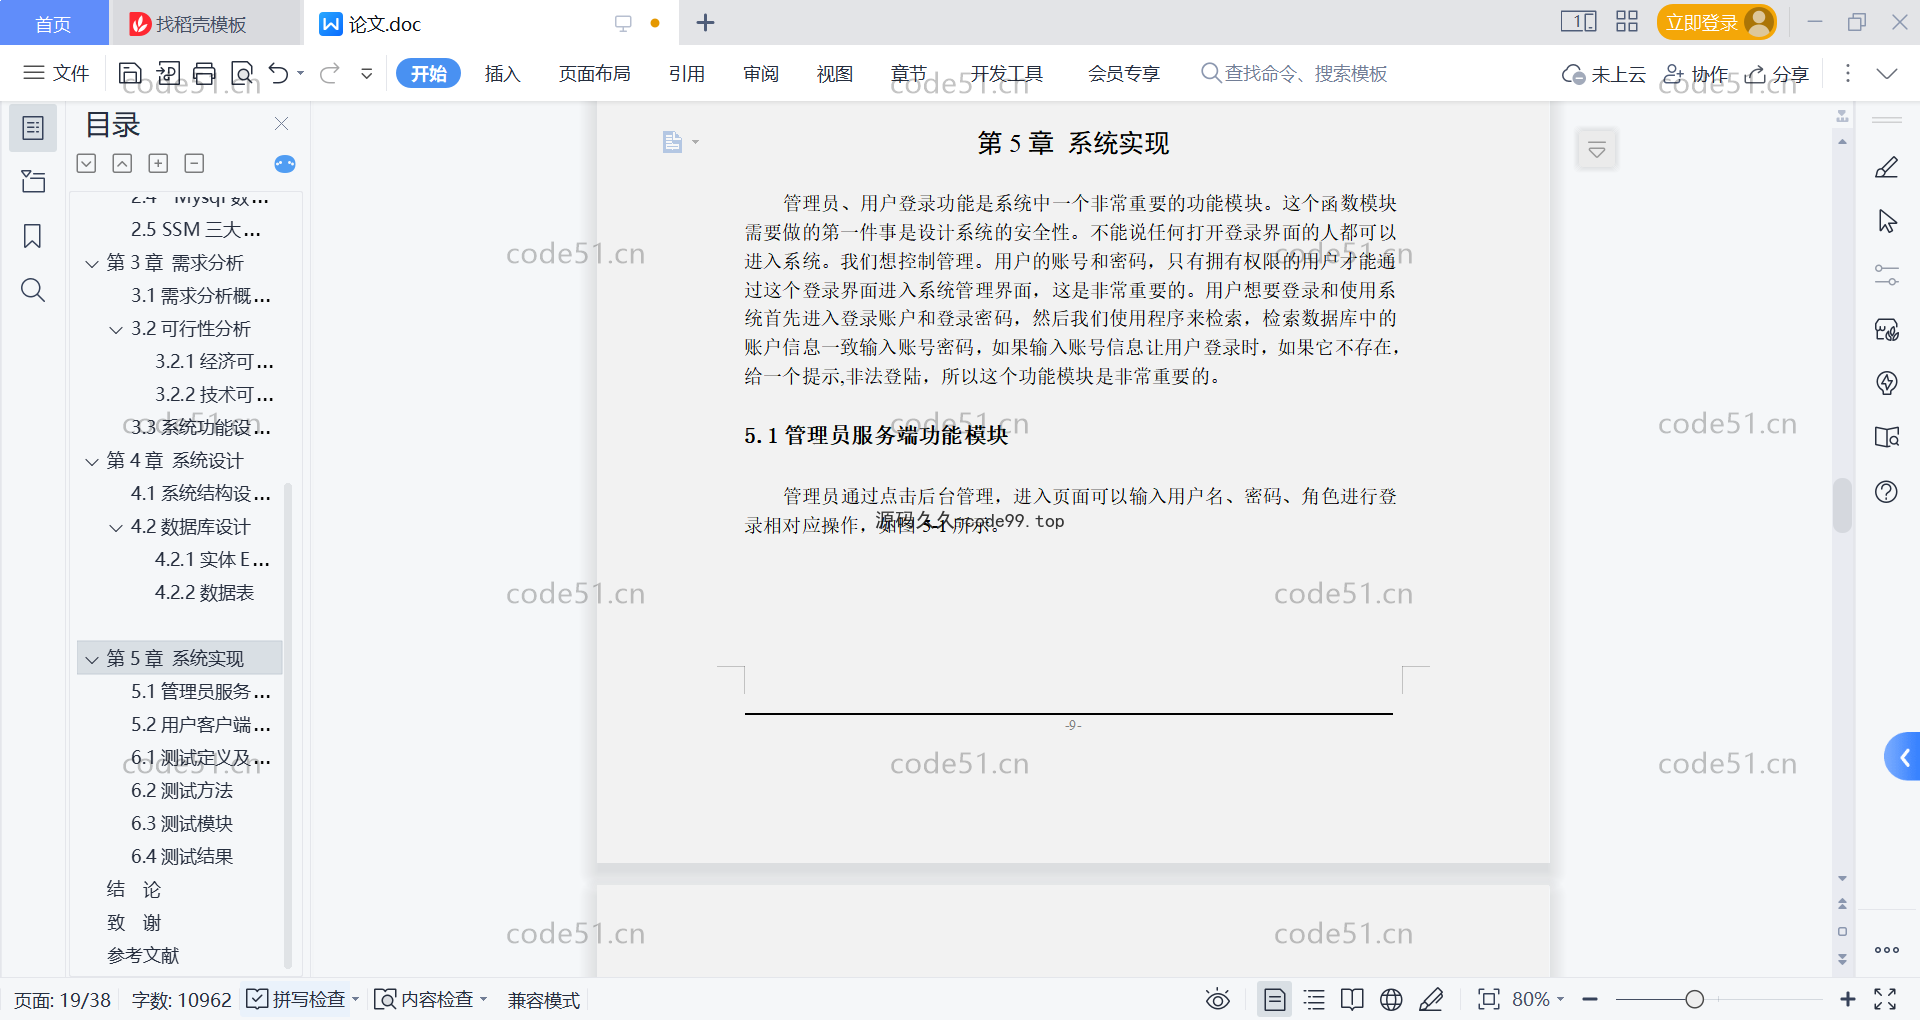The image size is (1920, 1020).
Task: Click the fit-page zoom icon
Action: click(1489, 1000)
